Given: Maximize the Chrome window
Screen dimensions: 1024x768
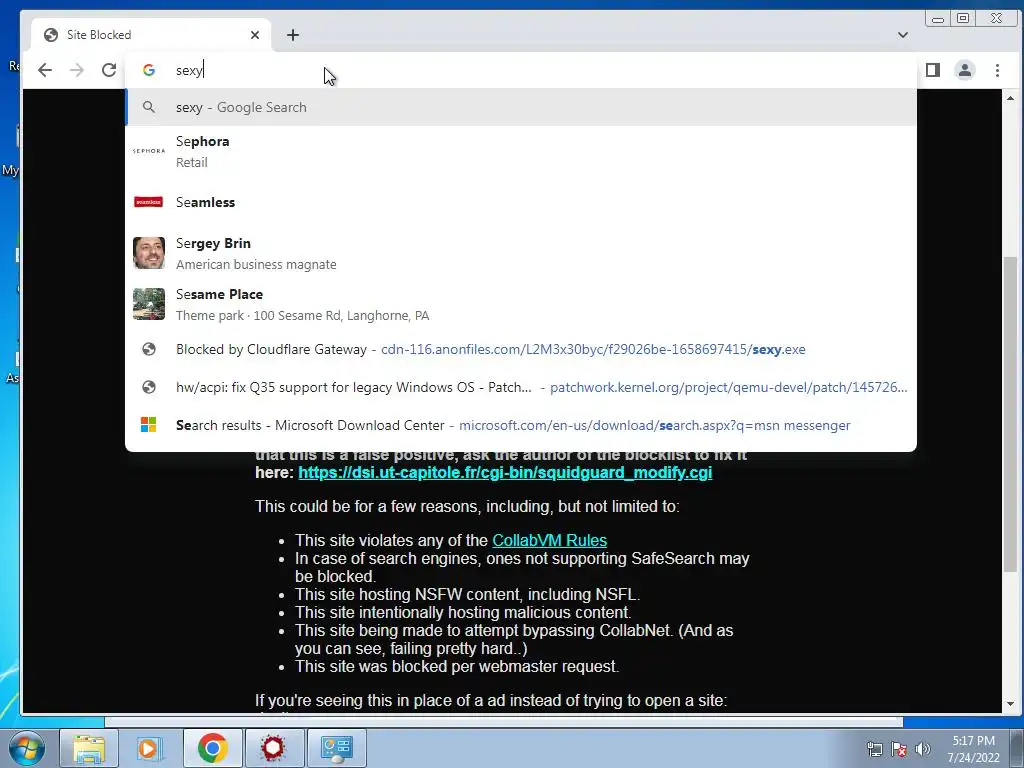Looking at the screenshot, I should point(963,18).
